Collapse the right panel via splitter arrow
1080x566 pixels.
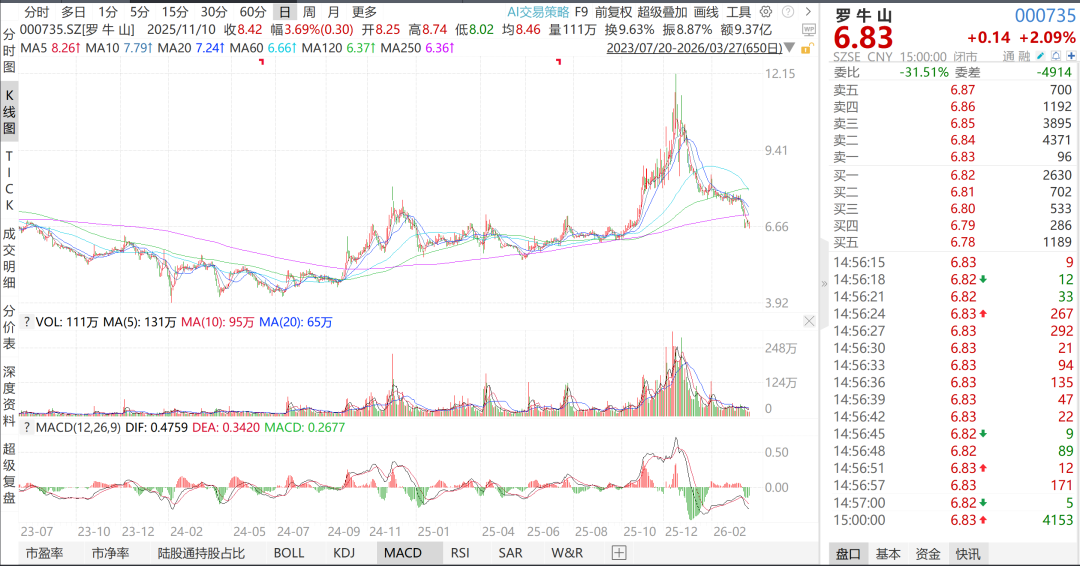(x=824, y=283)
